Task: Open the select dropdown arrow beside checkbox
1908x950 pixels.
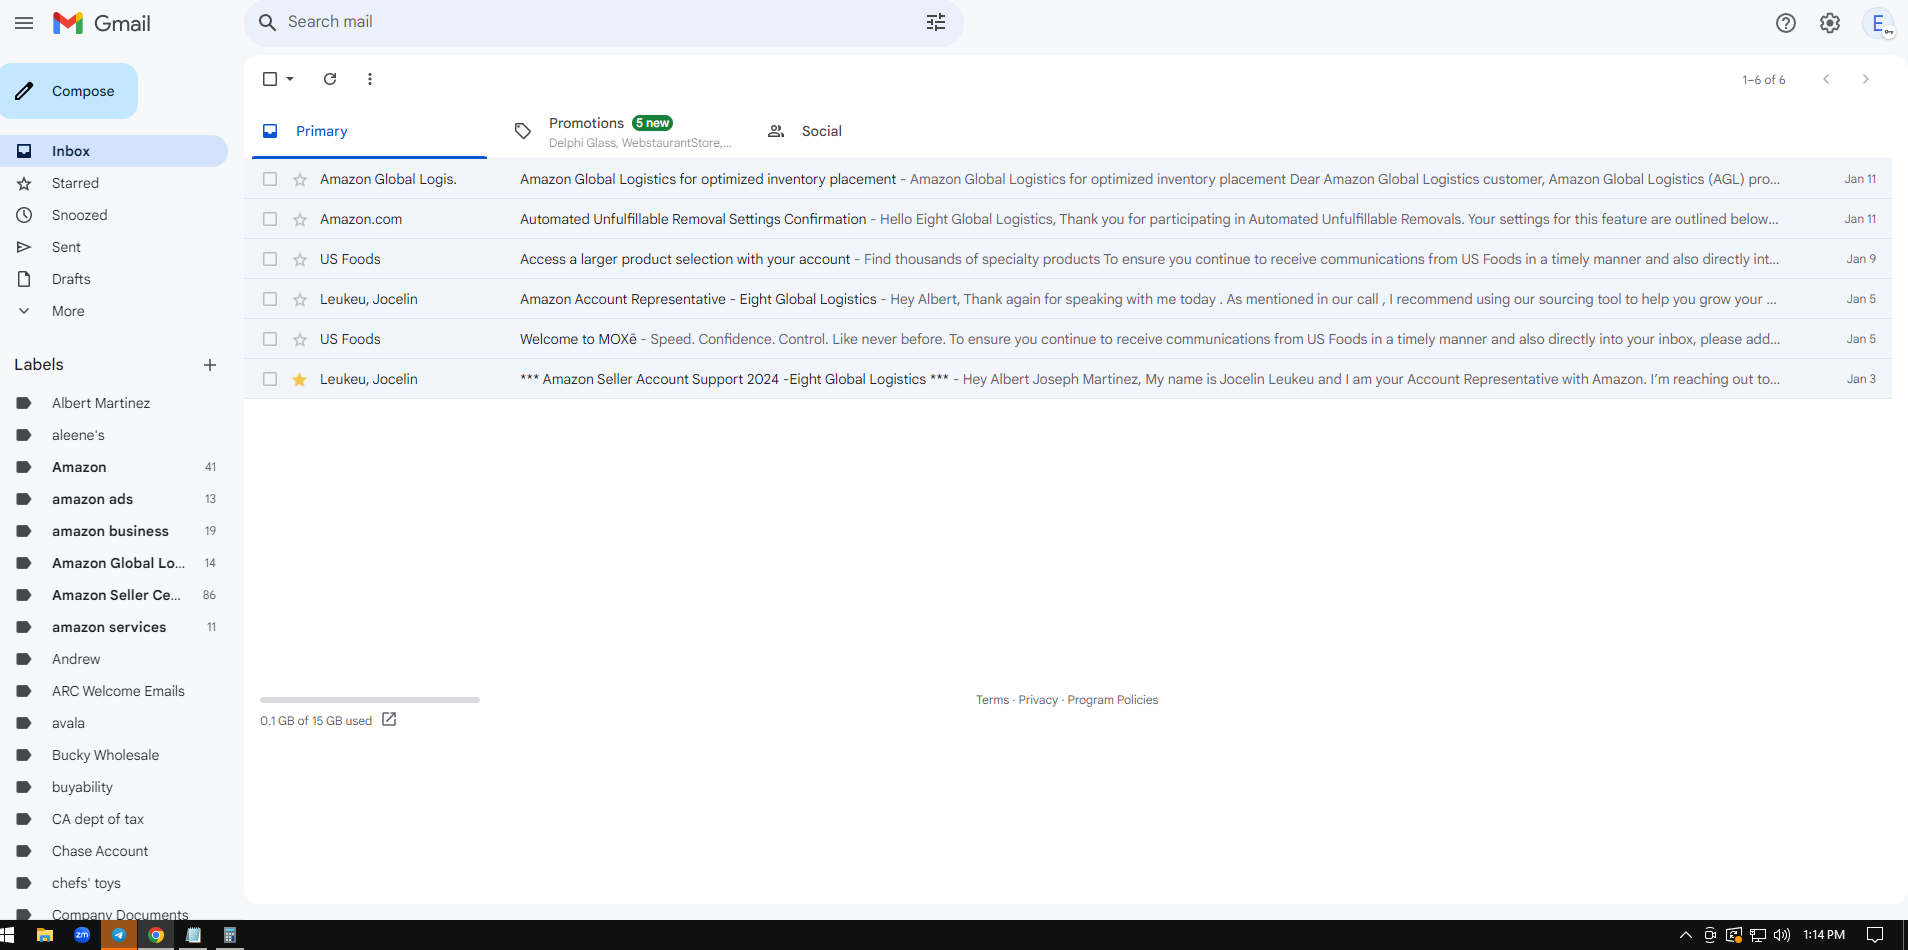Action: (290, 79)
